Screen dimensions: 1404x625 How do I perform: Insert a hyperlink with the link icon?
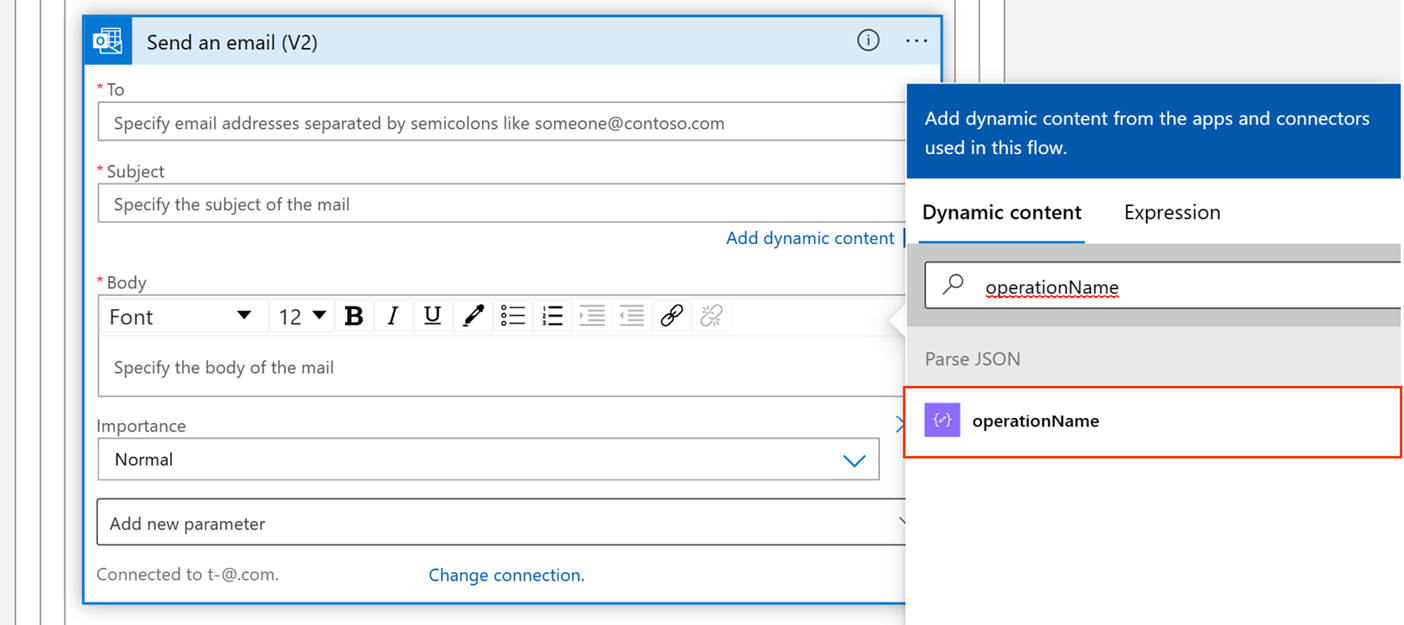[672, 316]
